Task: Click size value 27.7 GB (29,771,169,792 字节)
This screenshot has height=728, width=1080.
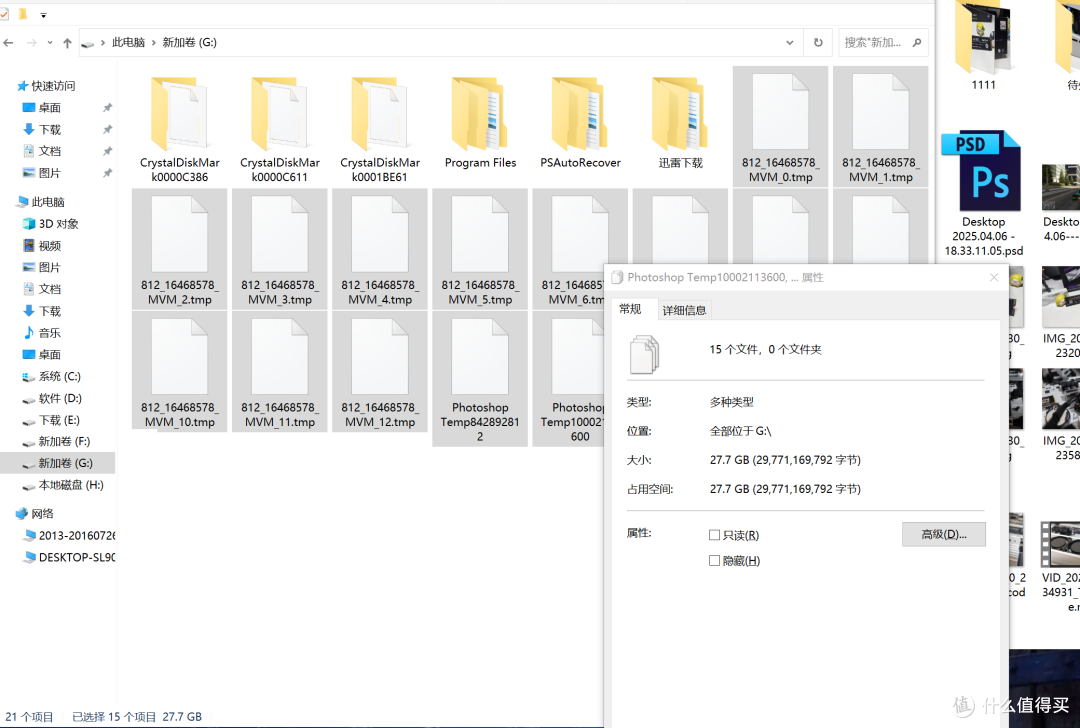Action: pos(785,460)
